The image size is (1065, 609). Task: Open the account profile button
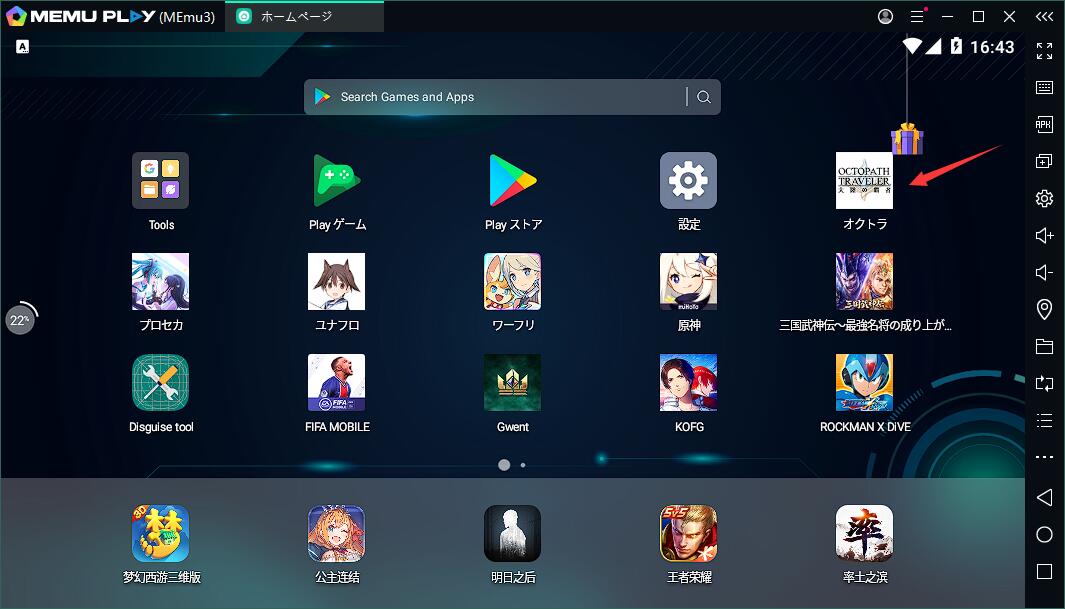[884, 16]
